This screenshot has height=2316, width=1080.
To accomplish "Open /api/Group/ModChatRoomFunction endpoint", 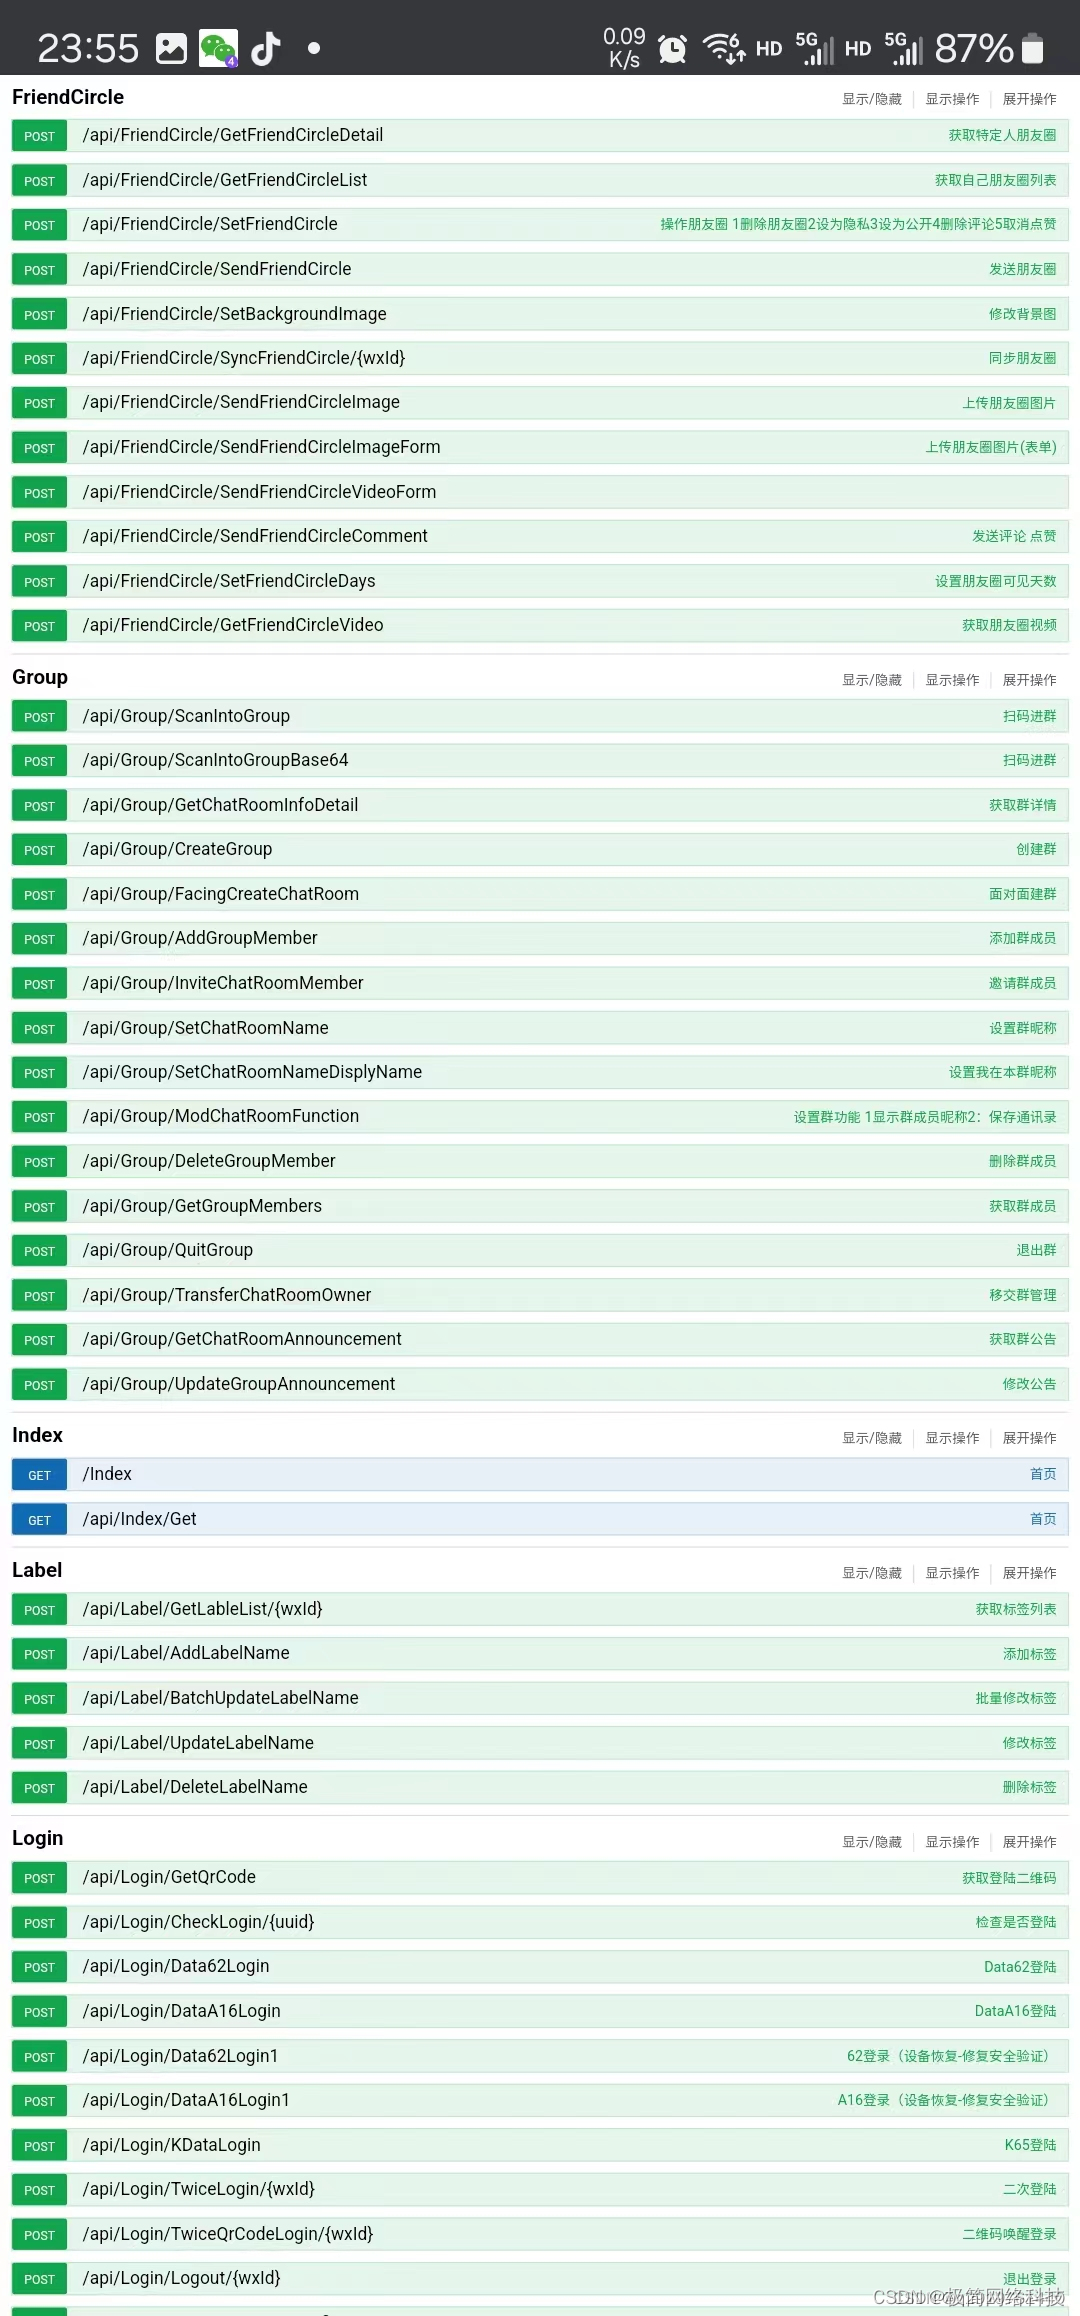I will tap(540, 1117).
